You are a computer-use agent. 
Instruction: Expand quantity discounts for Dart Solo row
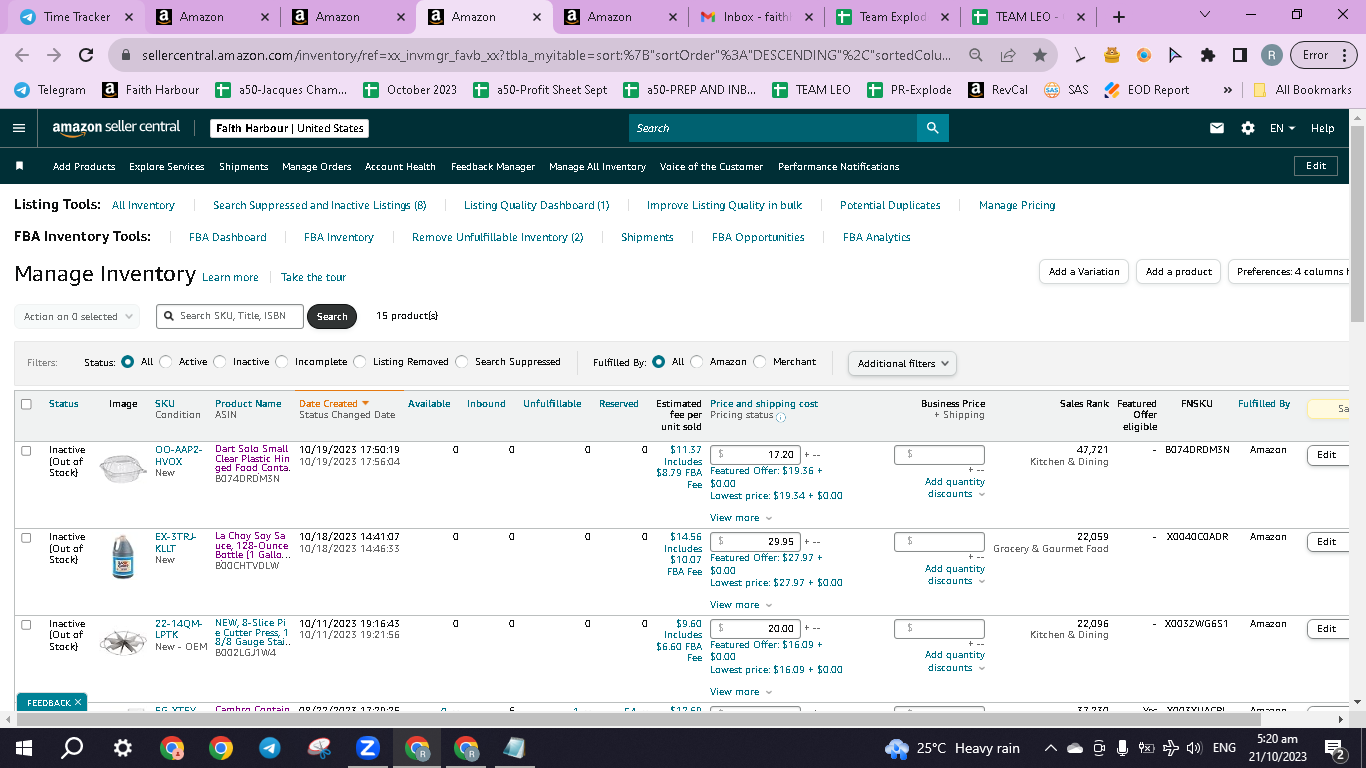pyautogui.click(x=955, y=488)
